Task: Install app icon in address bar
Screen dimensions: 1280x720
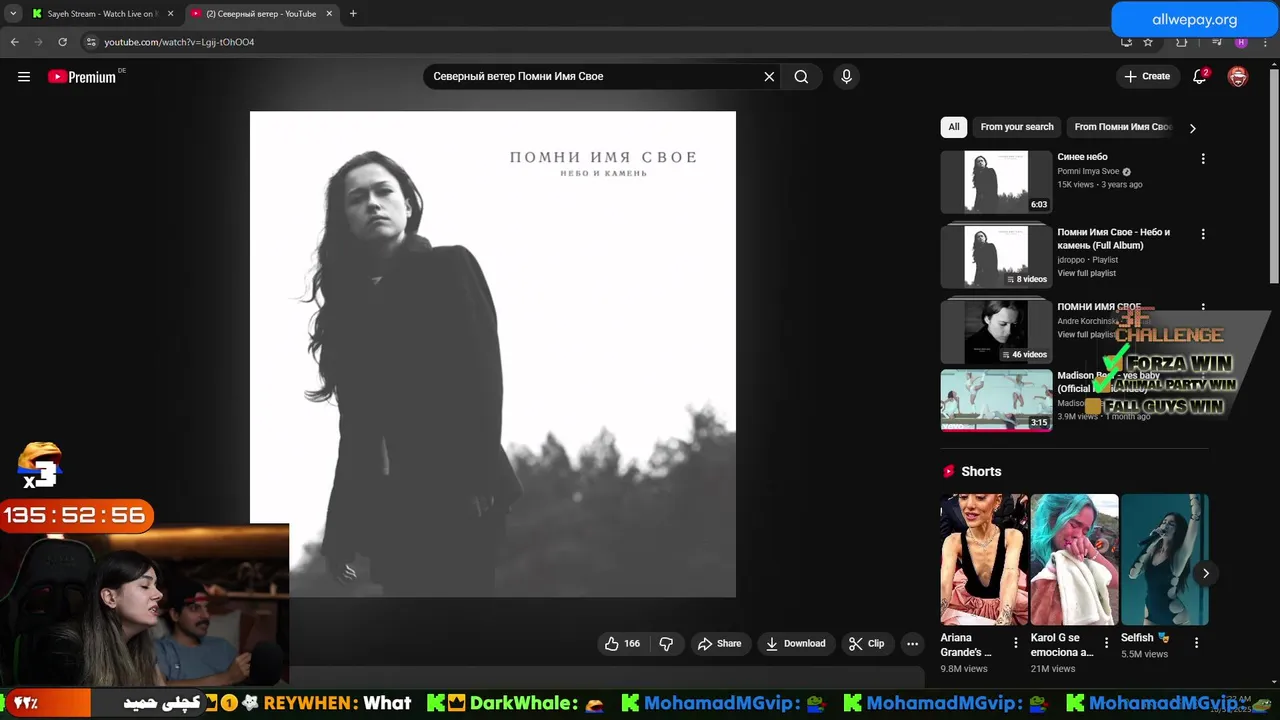Action: [1126, 42]
